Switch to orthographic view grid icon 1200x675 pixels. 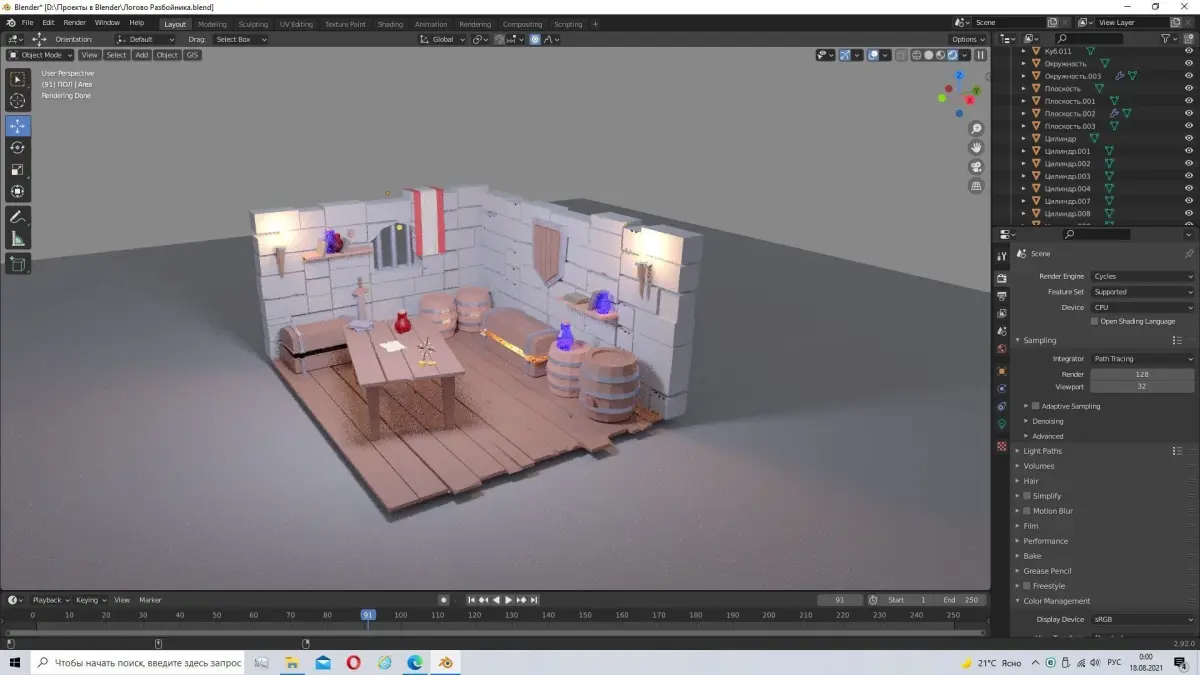point(977,185)
